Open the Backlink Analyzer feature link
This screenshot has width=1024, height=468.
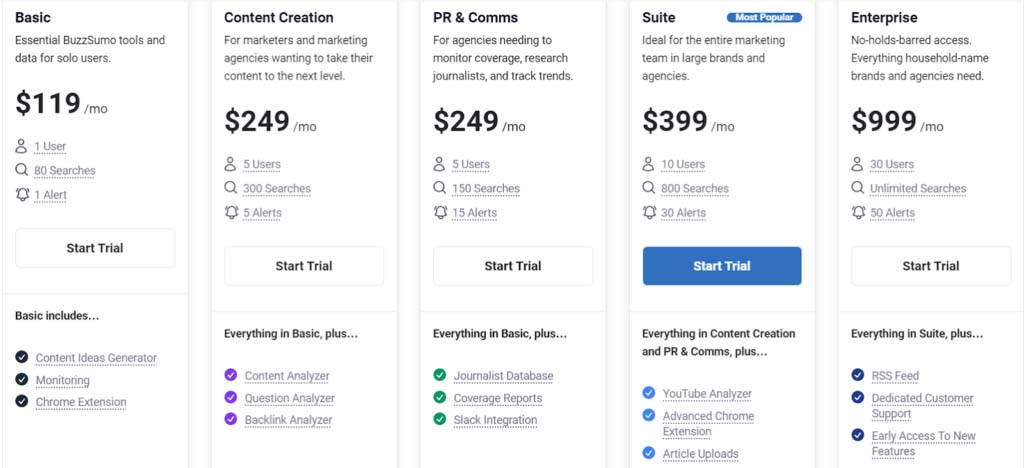point(289,420)
